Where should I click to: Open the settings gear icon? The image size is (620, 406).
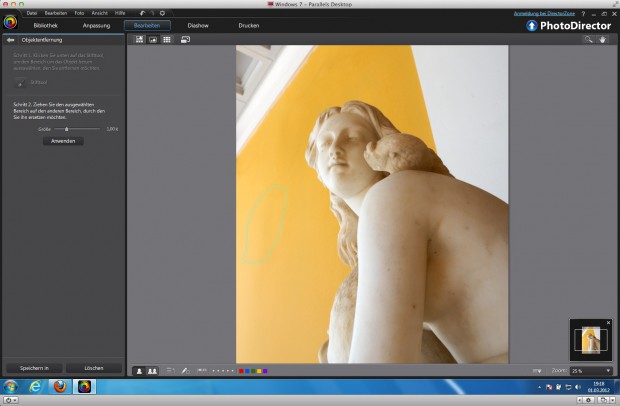(x=162, y=13)
